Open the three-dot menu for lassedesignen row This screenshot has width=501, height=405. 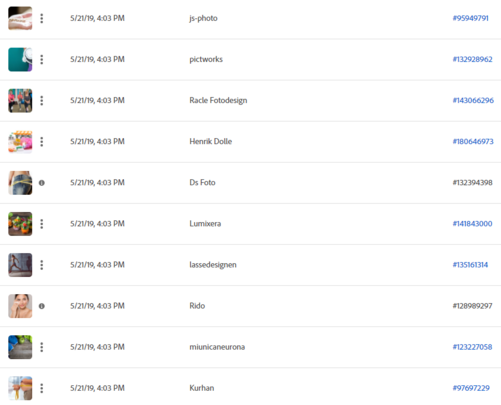[42, 265]
